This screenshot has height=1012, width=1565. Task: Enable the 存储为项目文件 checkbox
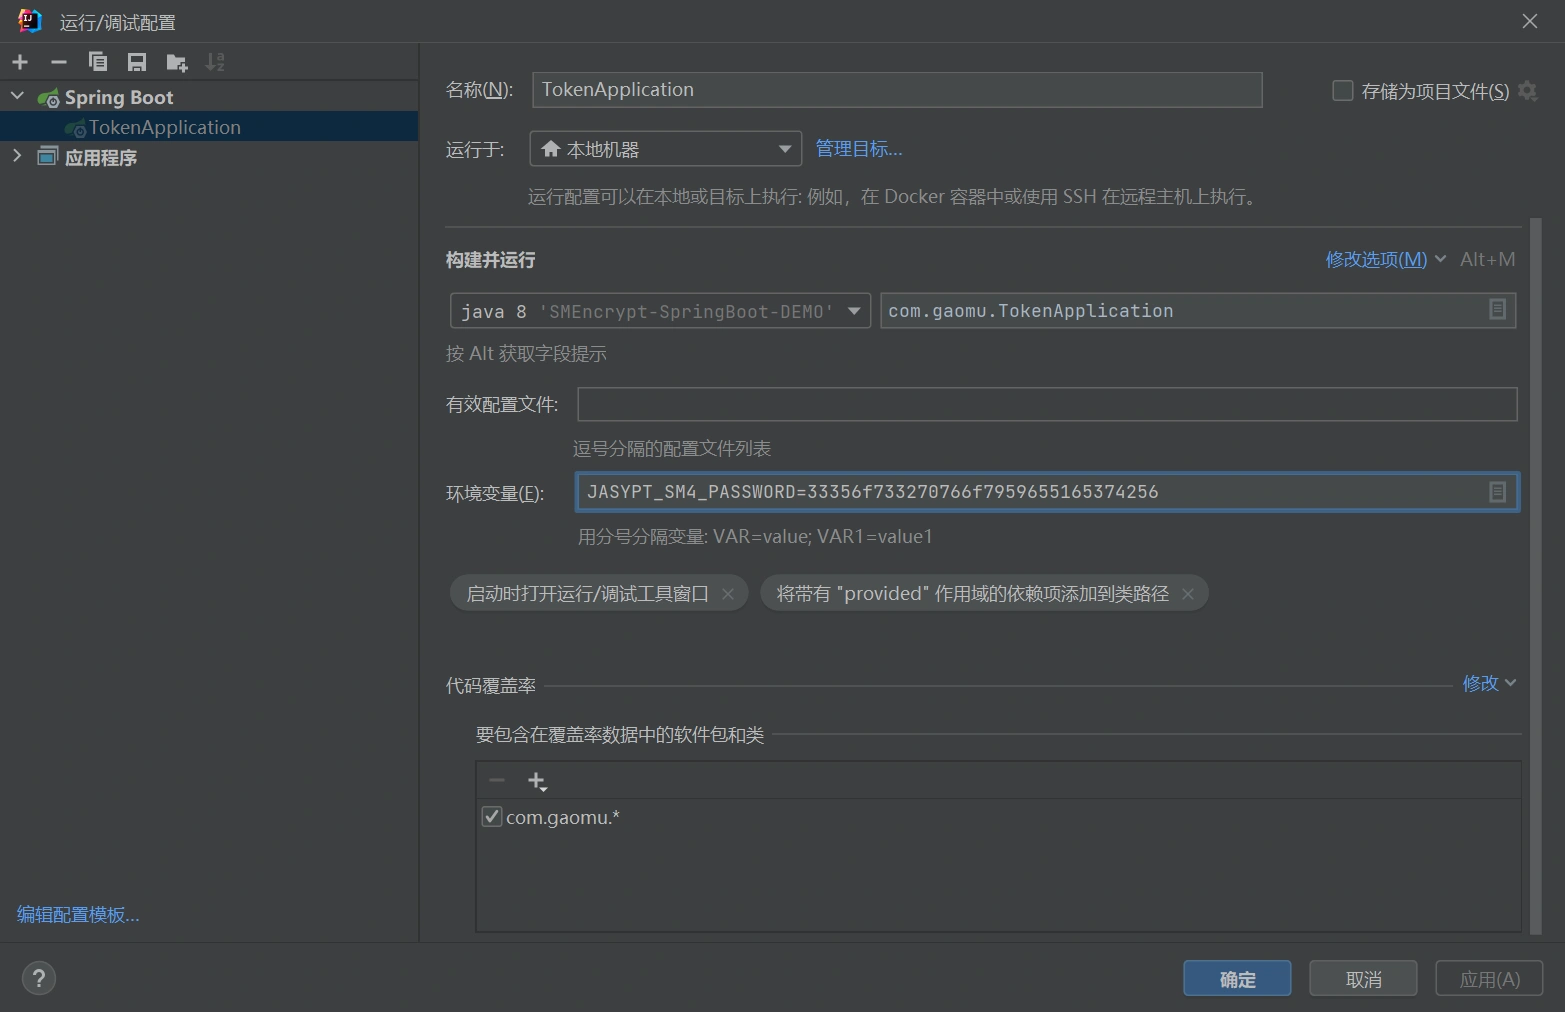1343,91
